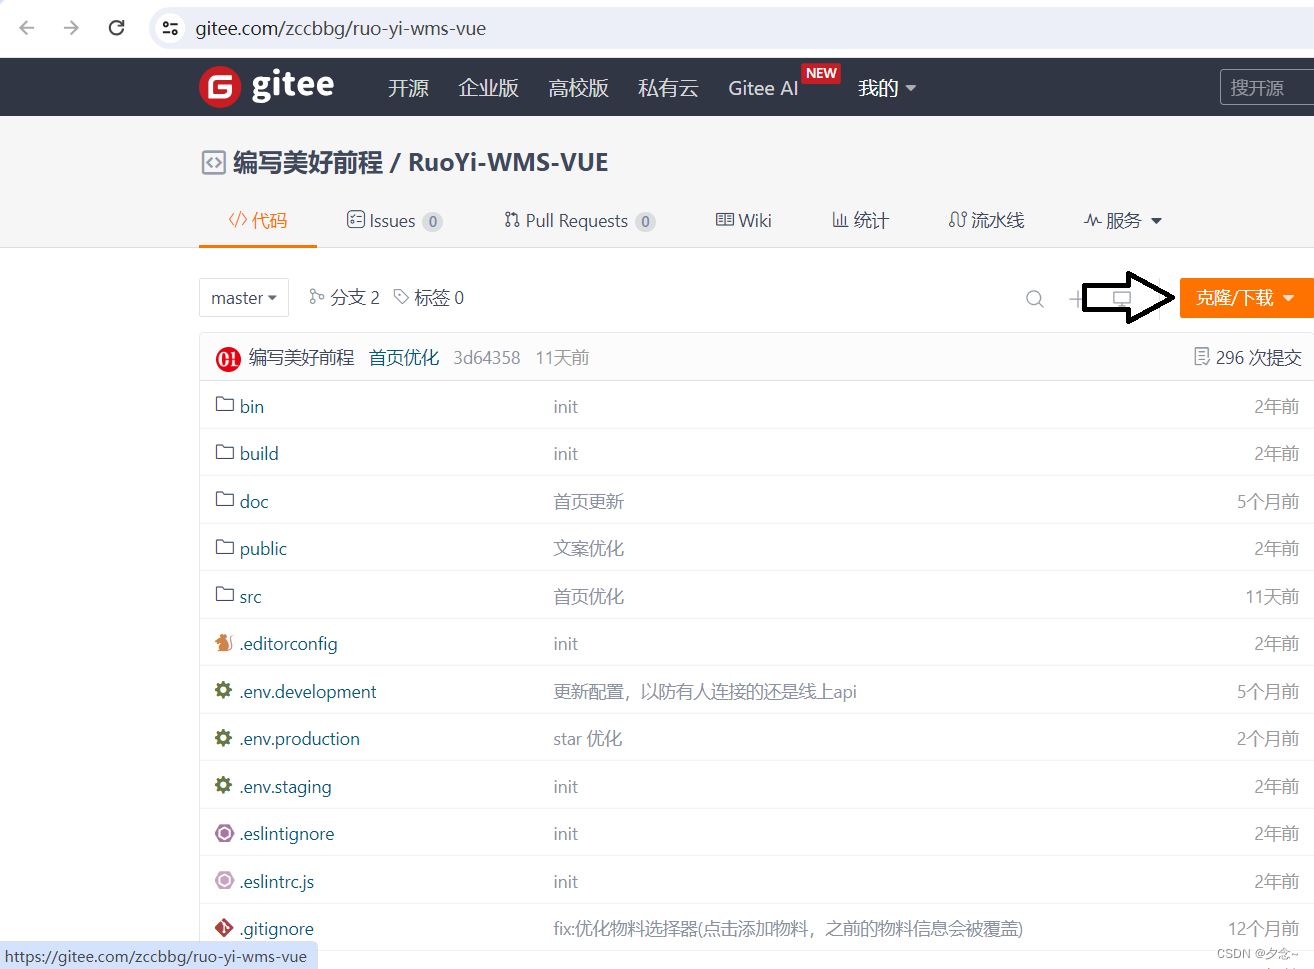Open the .eslintrc.js file

277,881
